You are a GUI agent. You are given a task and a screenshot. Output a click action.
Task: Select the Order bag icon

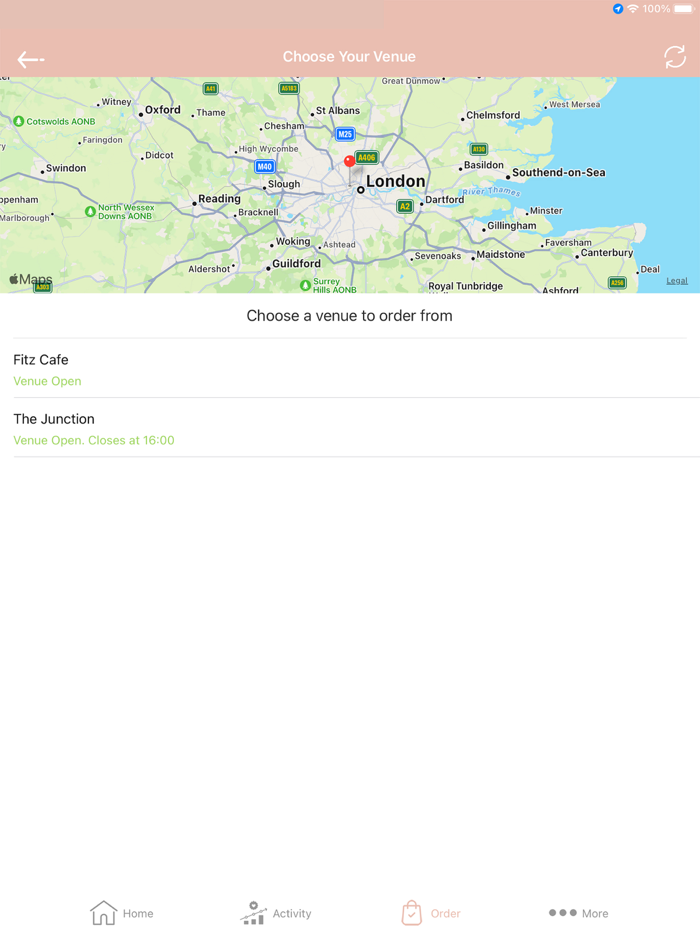pyautogui.click(x=412, y=912)
